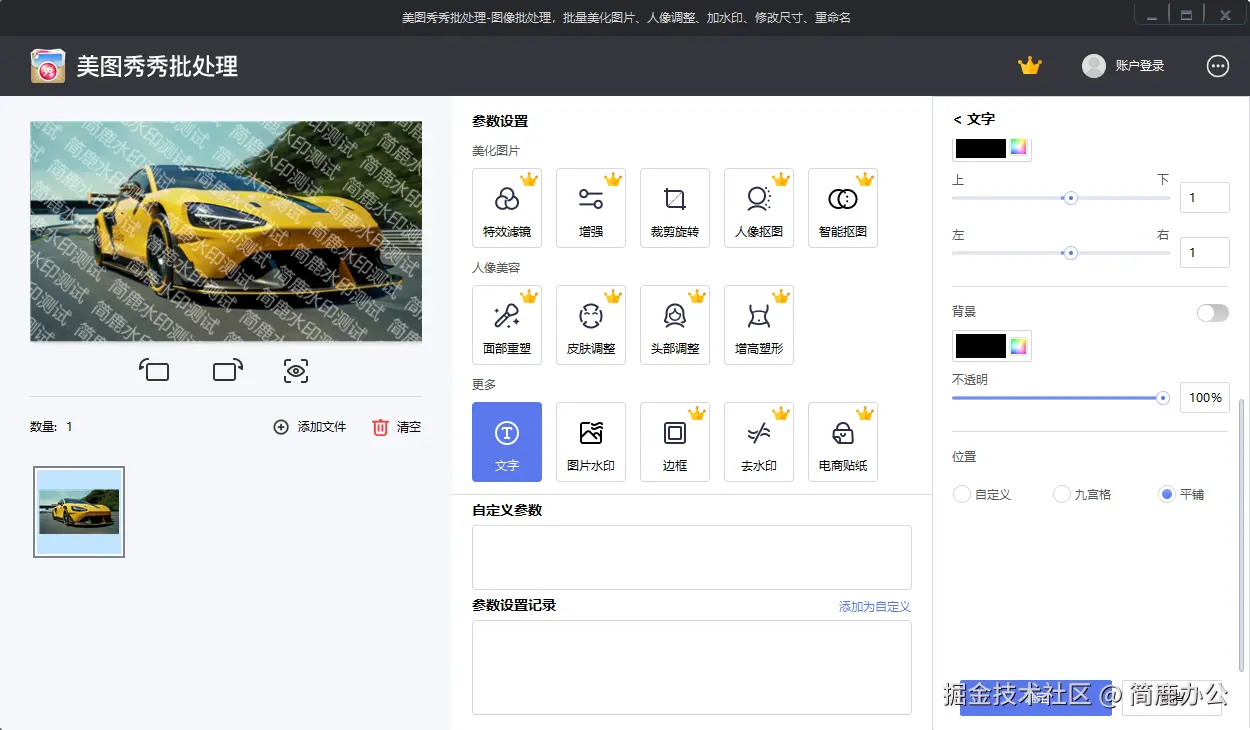Switch to the 边框 border tab
Screen dimensions: 1250x730
(x=675, y=441)
